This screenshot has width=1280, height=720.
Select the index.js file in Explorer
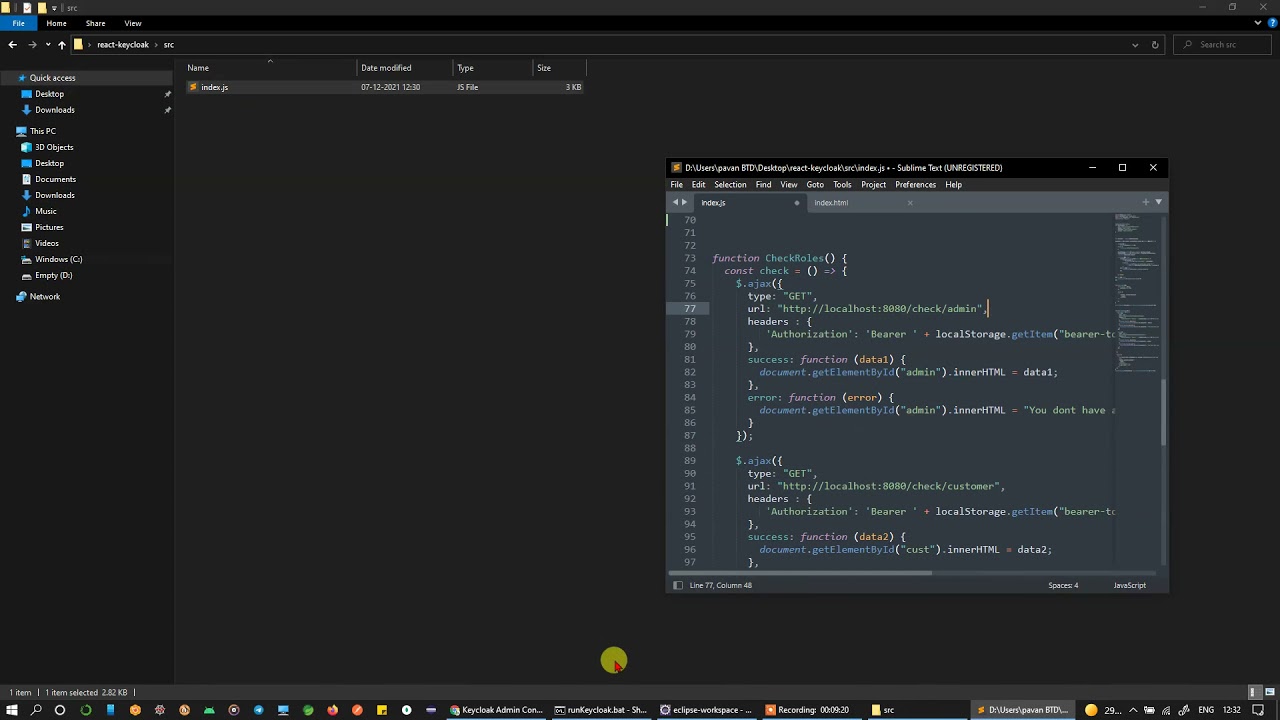tap(385, 87)
